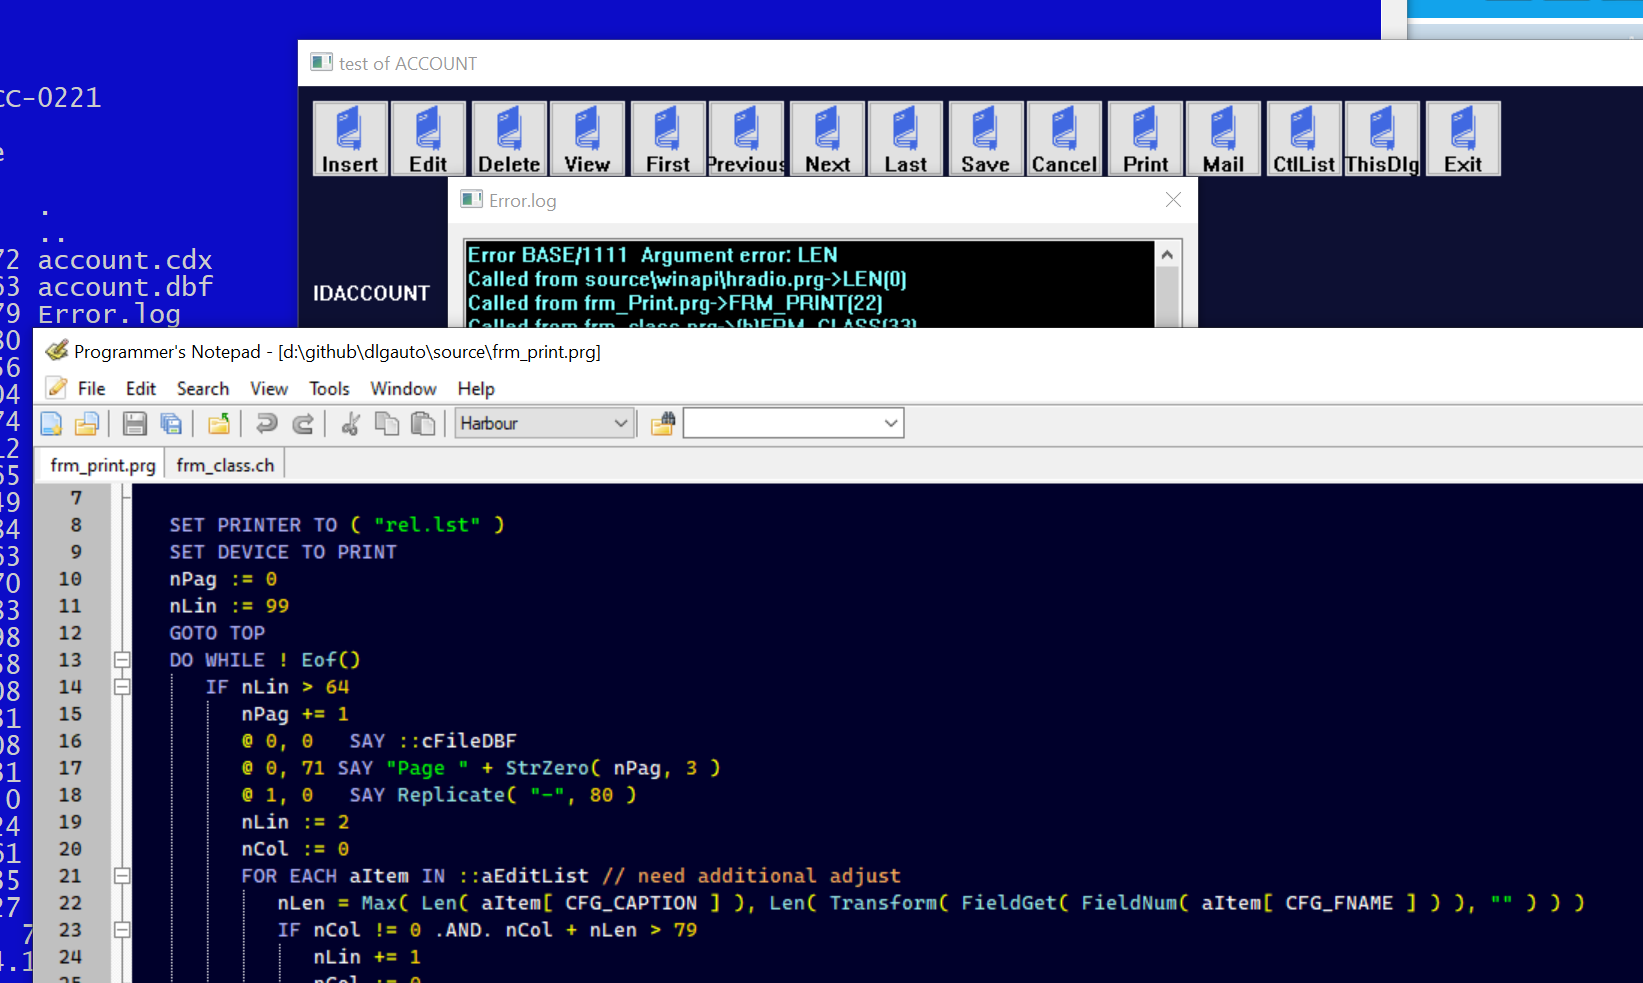
Task: Click the Open file folder icon
Action: coord(87,424)
